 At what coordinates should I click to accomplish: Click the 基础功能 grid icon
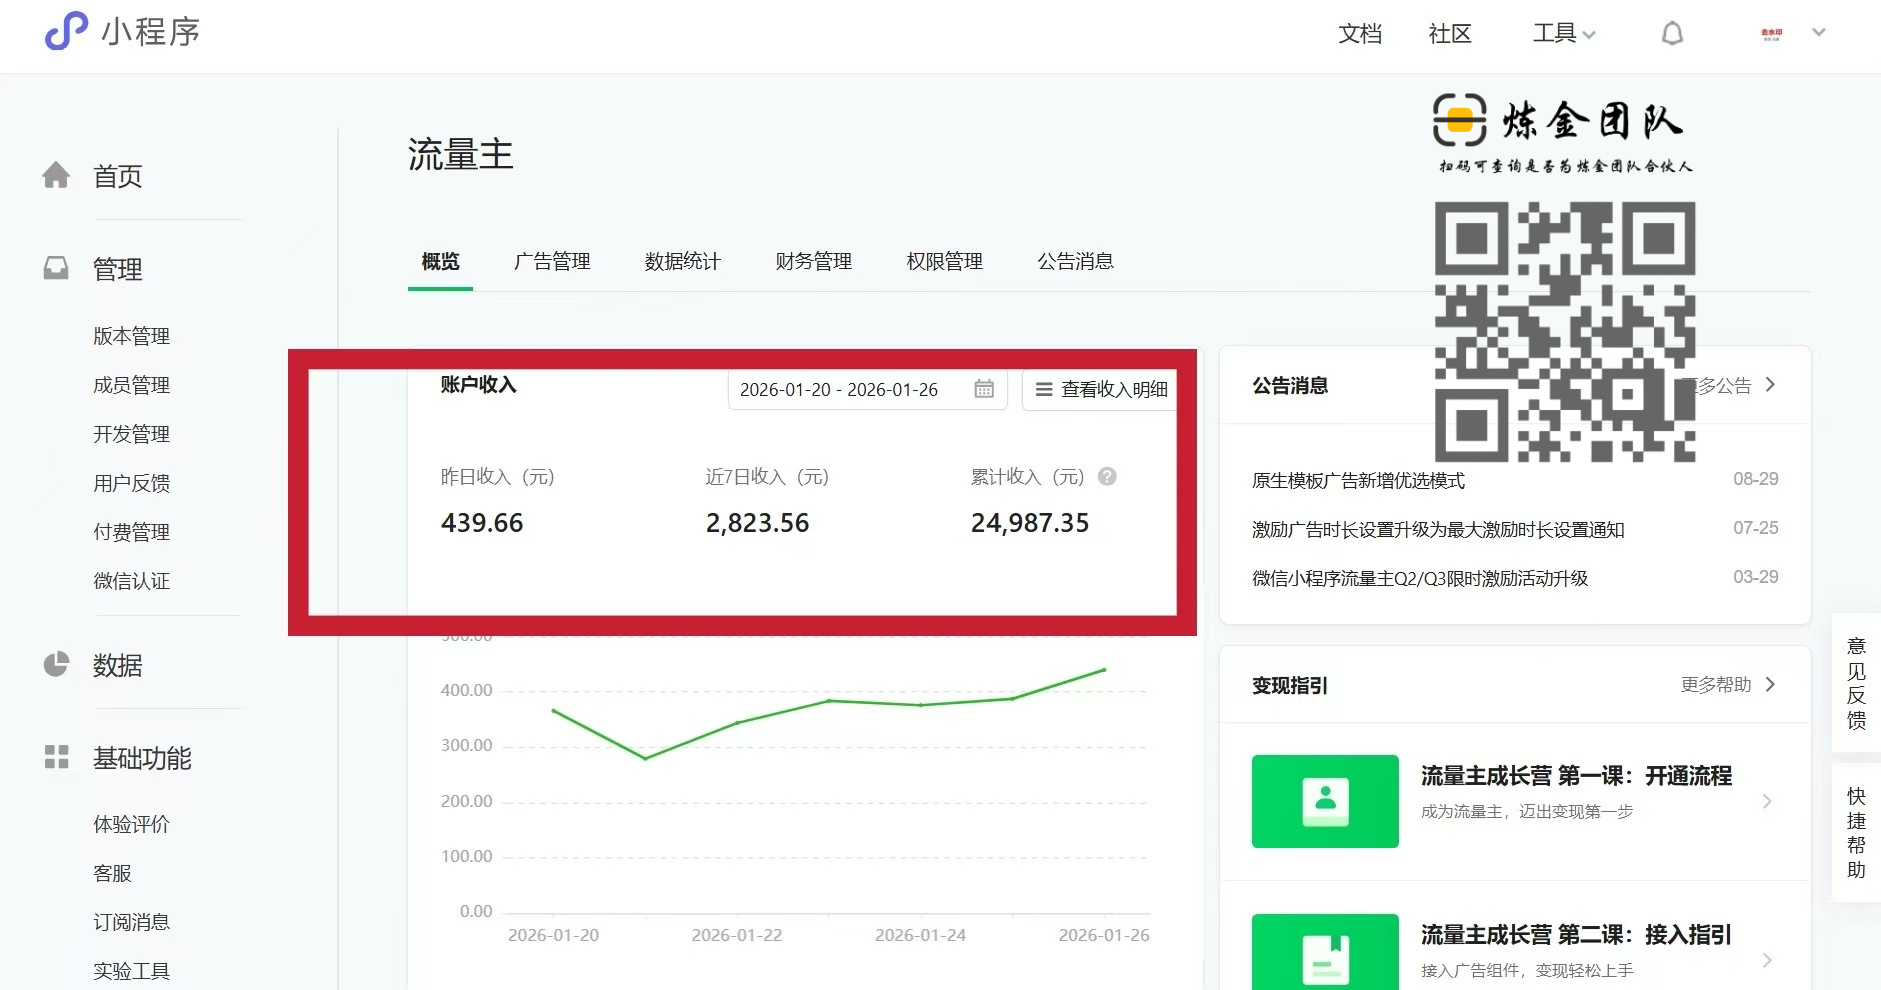point(57,757)
